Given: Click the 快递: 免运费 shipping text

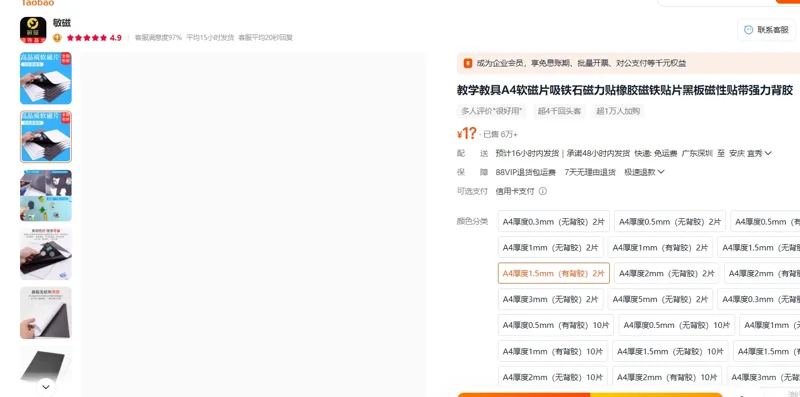Looking at the screenshot, I should tap(656, 153).
